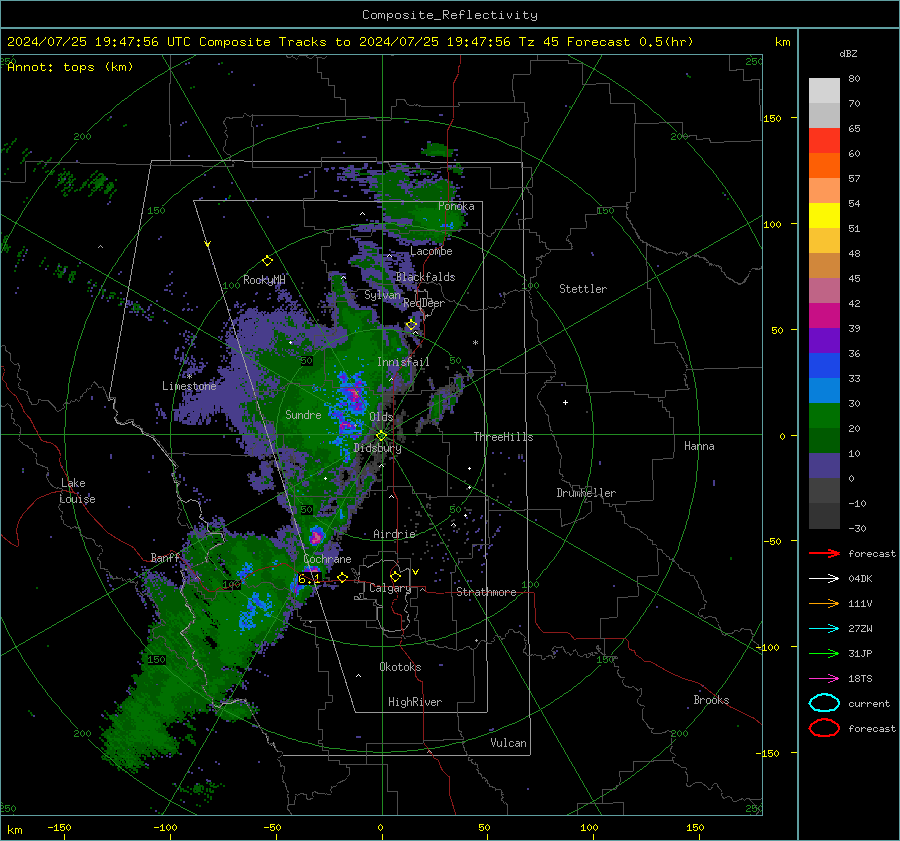Click the red forecast ellipse icon
The width and height of the screenshot is (900, 841).
824,728
